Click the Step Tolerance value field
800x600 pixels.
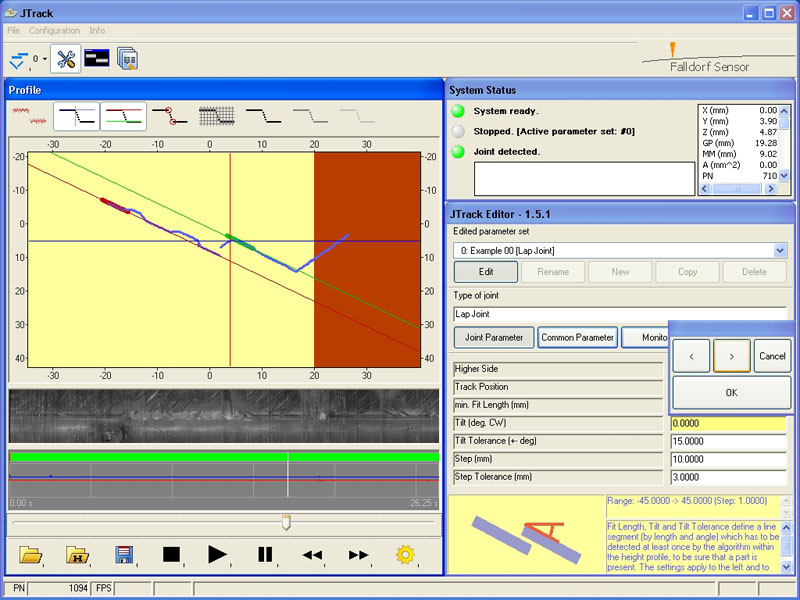point(729,477)
